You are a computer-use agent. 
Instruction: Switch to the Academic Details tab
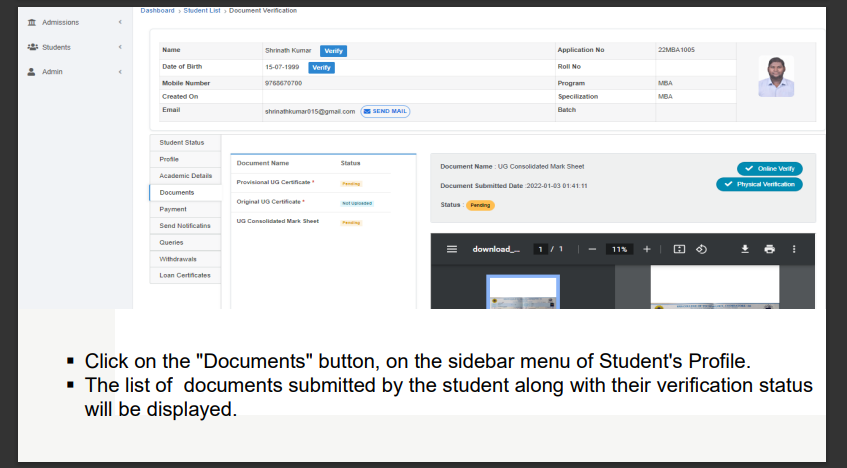[x=185, y=176]
